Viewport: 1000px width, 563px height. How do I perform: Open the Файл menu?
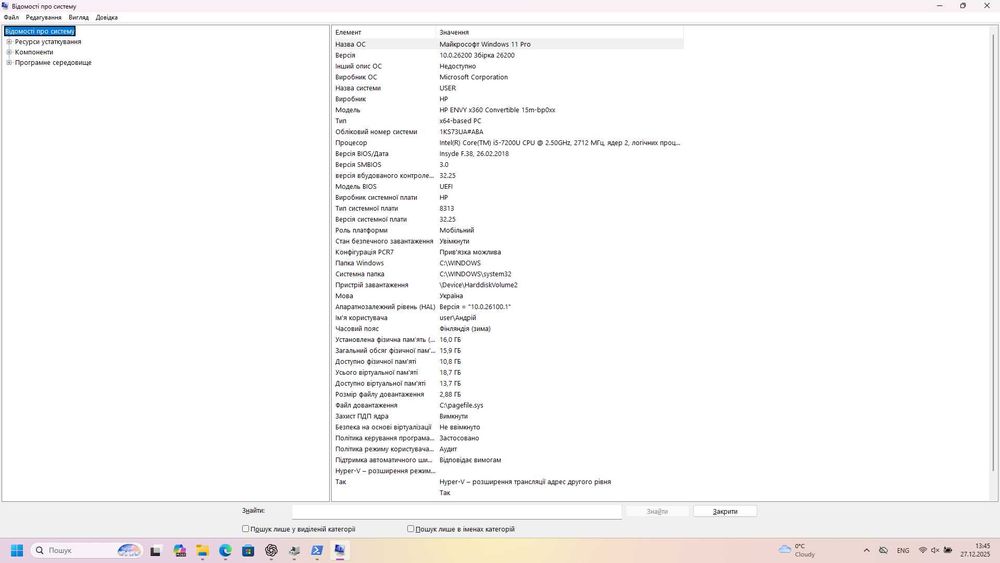(x=11, y=17)
